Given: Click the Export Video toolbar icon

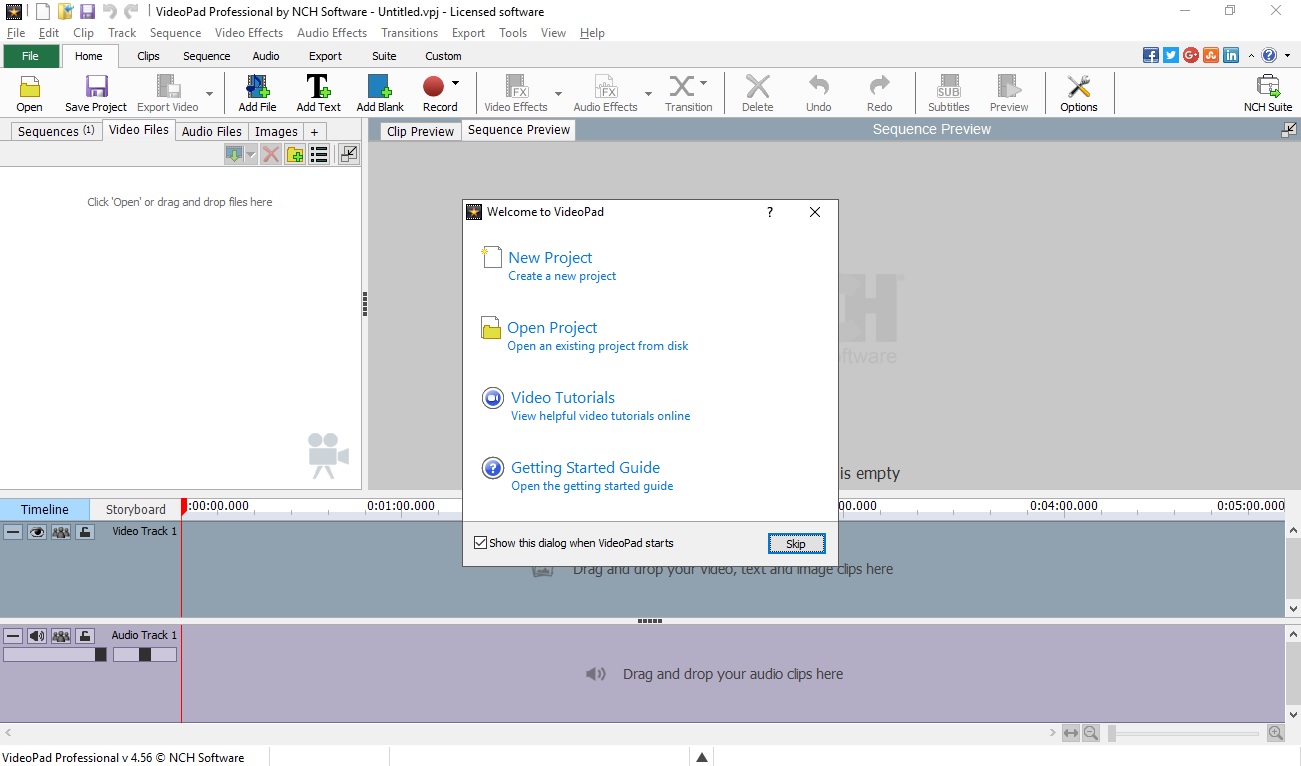Looking at the screenshot, I should (x=168, y=87).
